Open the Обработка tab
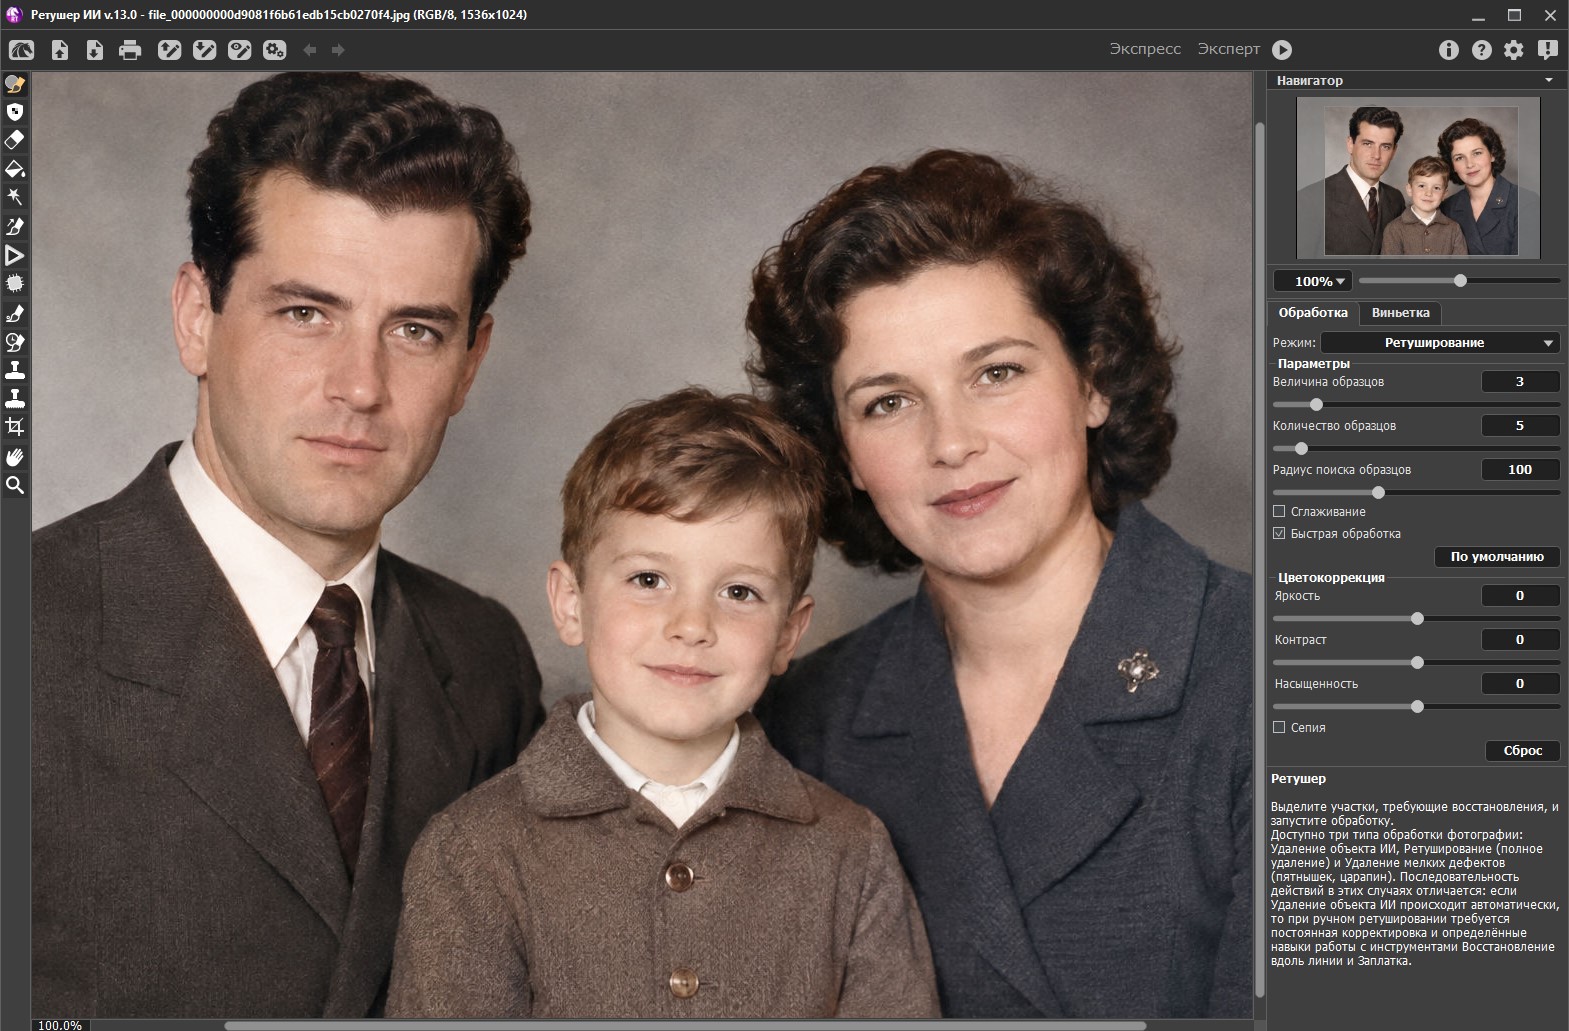The width and height of the screenshot is (1569, 1031). (1313, 313)
